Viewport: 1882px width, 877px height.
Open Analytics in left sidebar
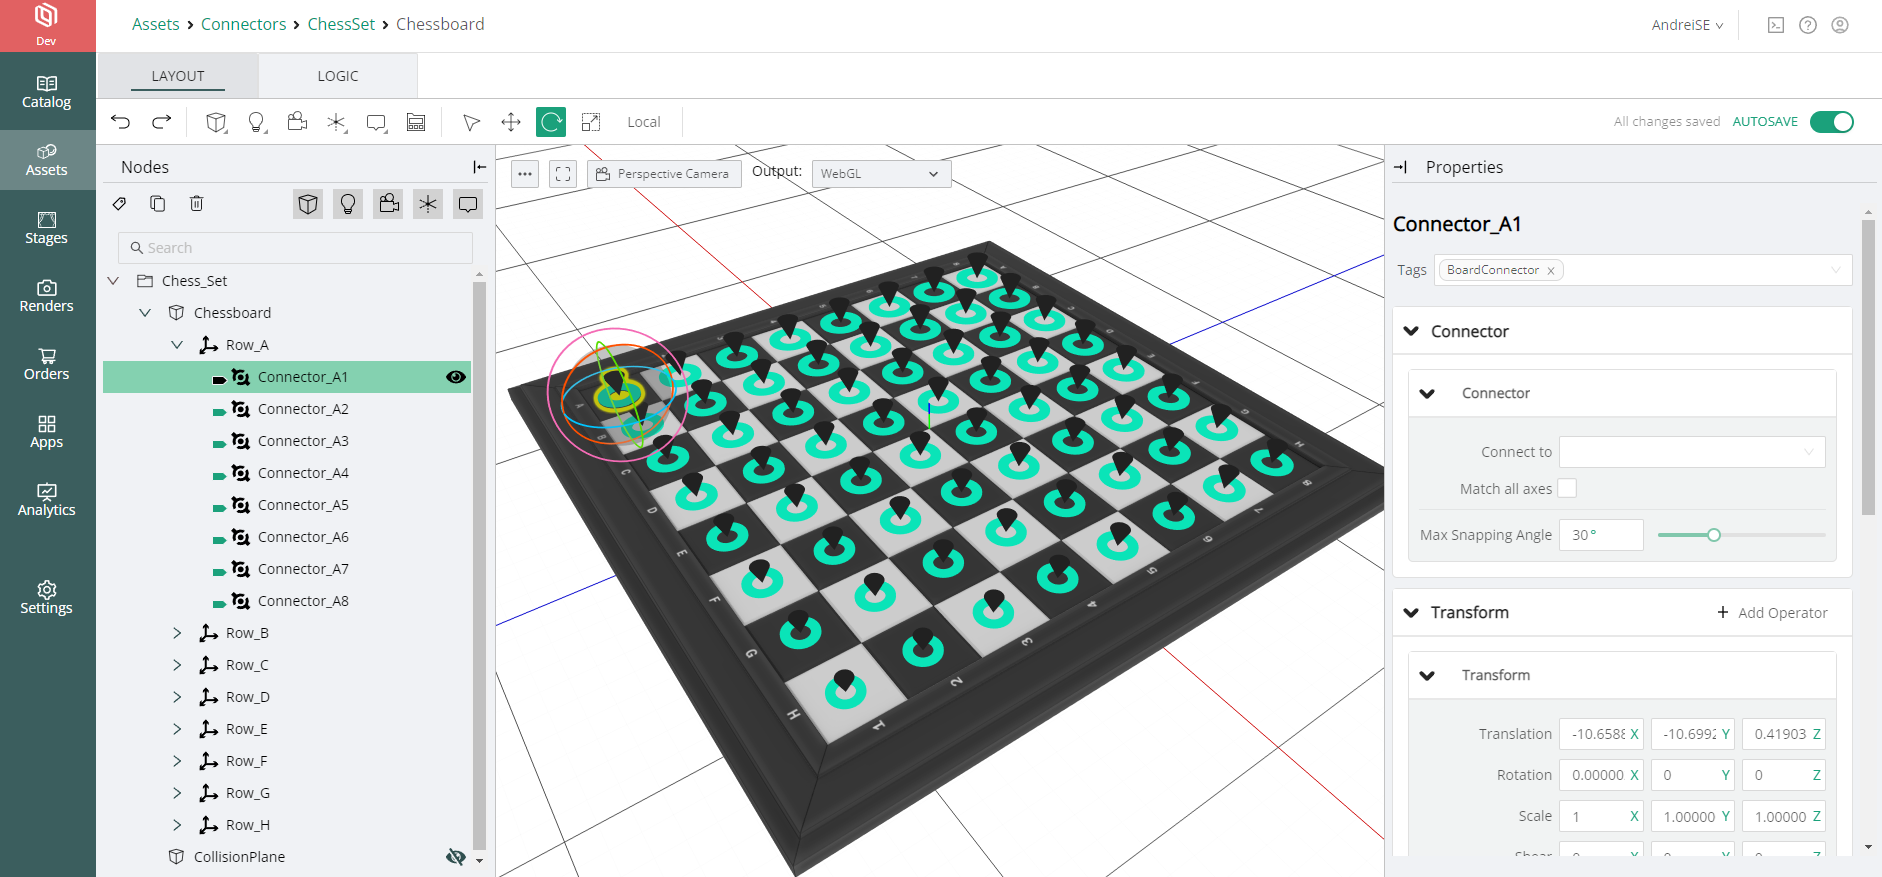[47, 500]
